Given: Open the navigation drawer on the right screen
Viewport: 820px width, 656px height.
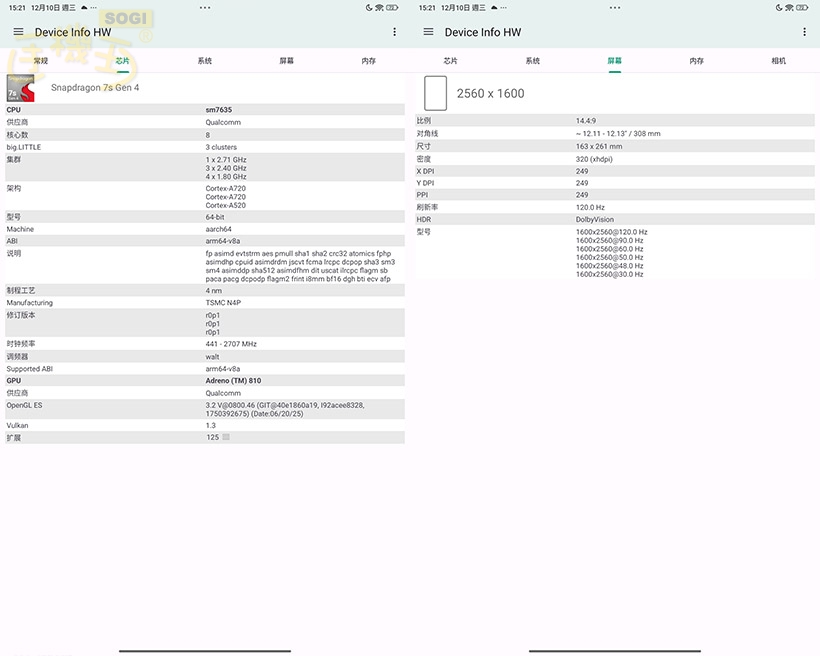Looking at the screenshot, I should pos(427,31).
